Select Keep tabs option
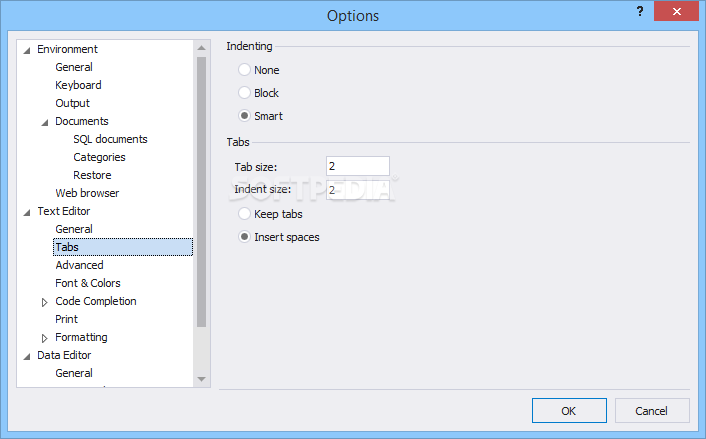The image size is (706, 439). pyautogui.click(x=244, y=214)
